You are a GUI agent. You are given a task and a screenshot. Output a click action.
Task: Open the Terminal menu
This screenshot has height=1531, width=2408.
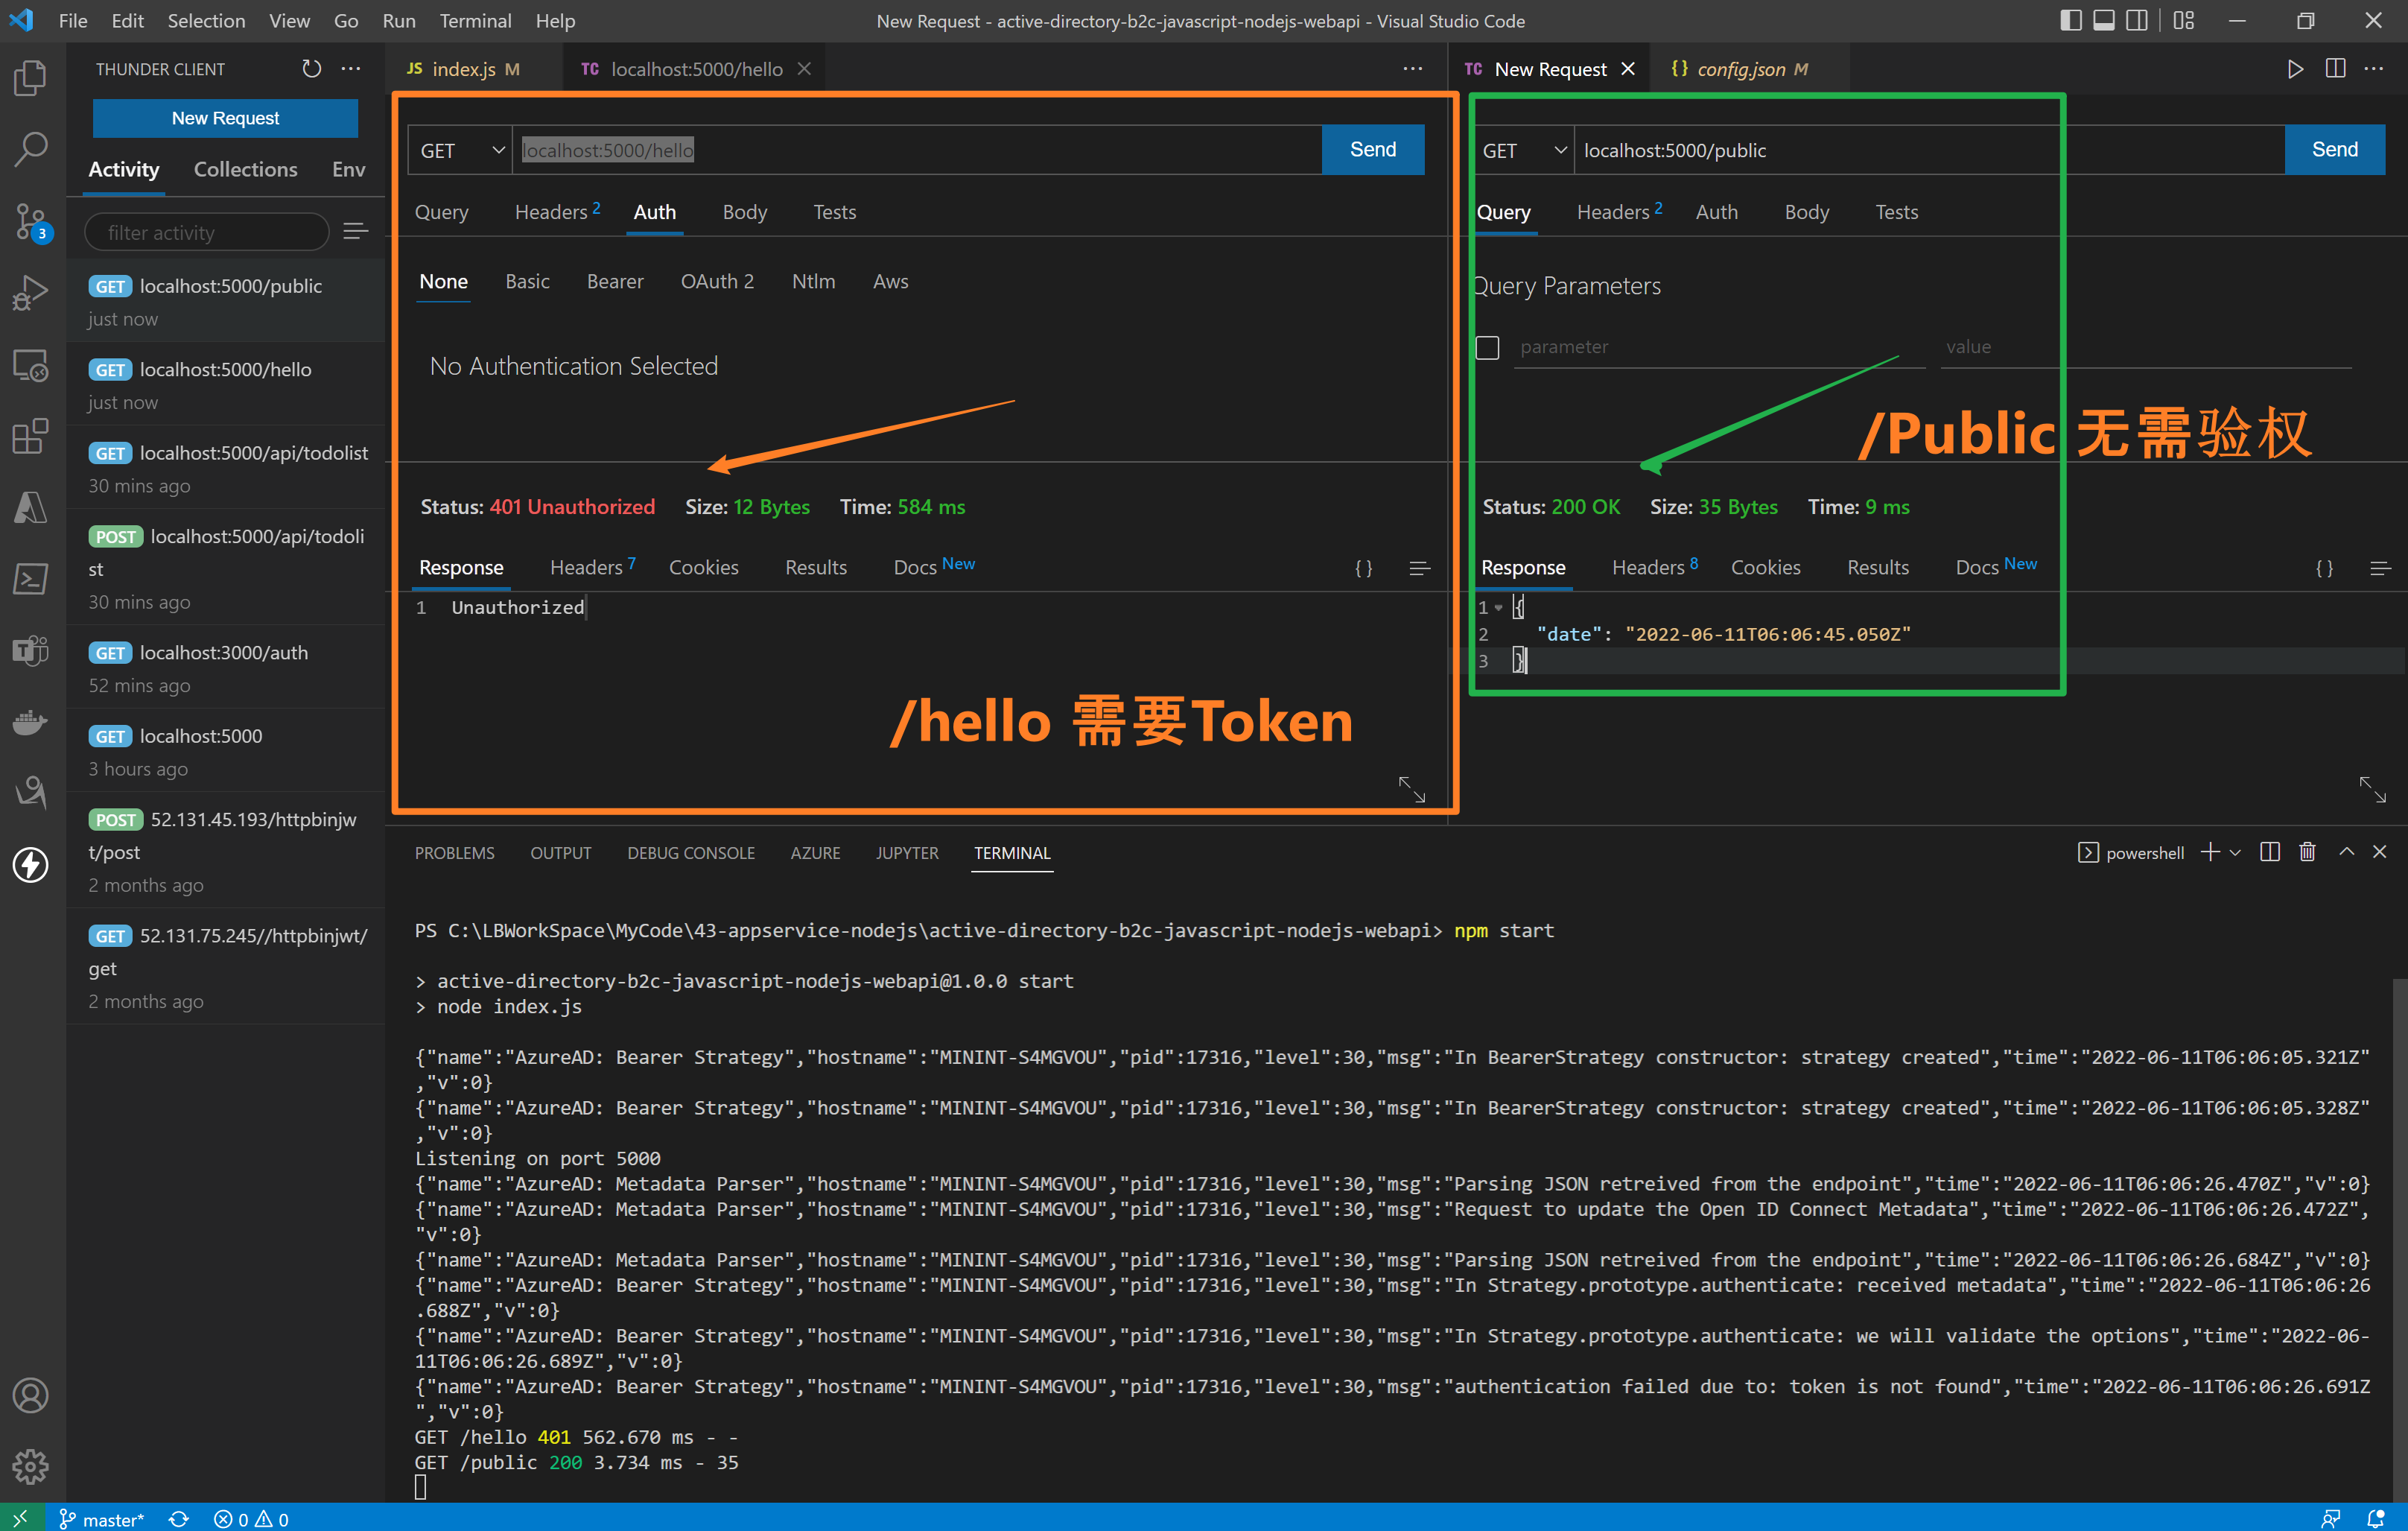(x=475, y=21)
